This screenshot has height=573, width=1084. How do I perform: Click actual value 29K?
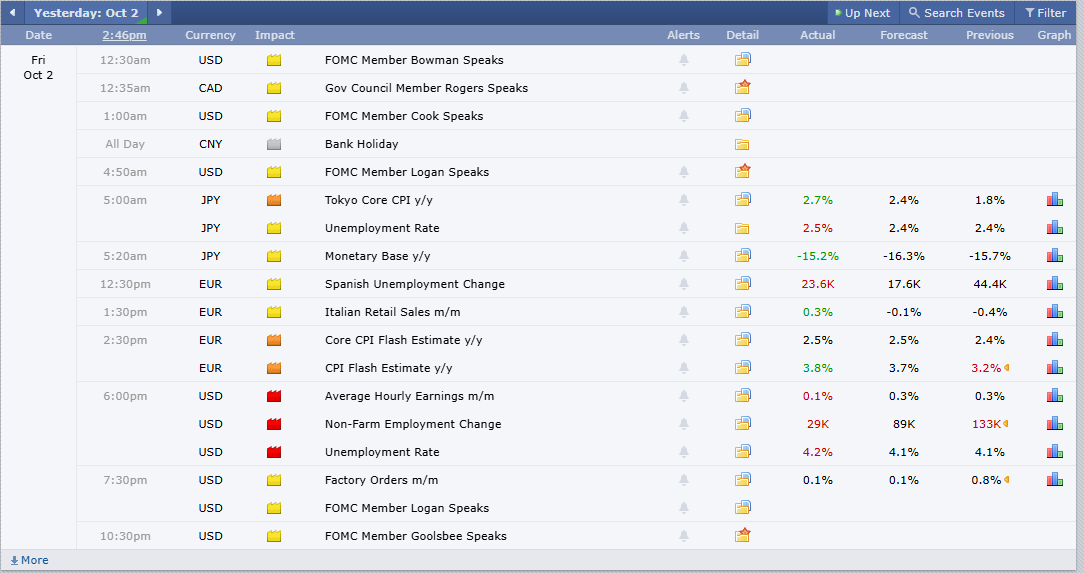point(818,424)
